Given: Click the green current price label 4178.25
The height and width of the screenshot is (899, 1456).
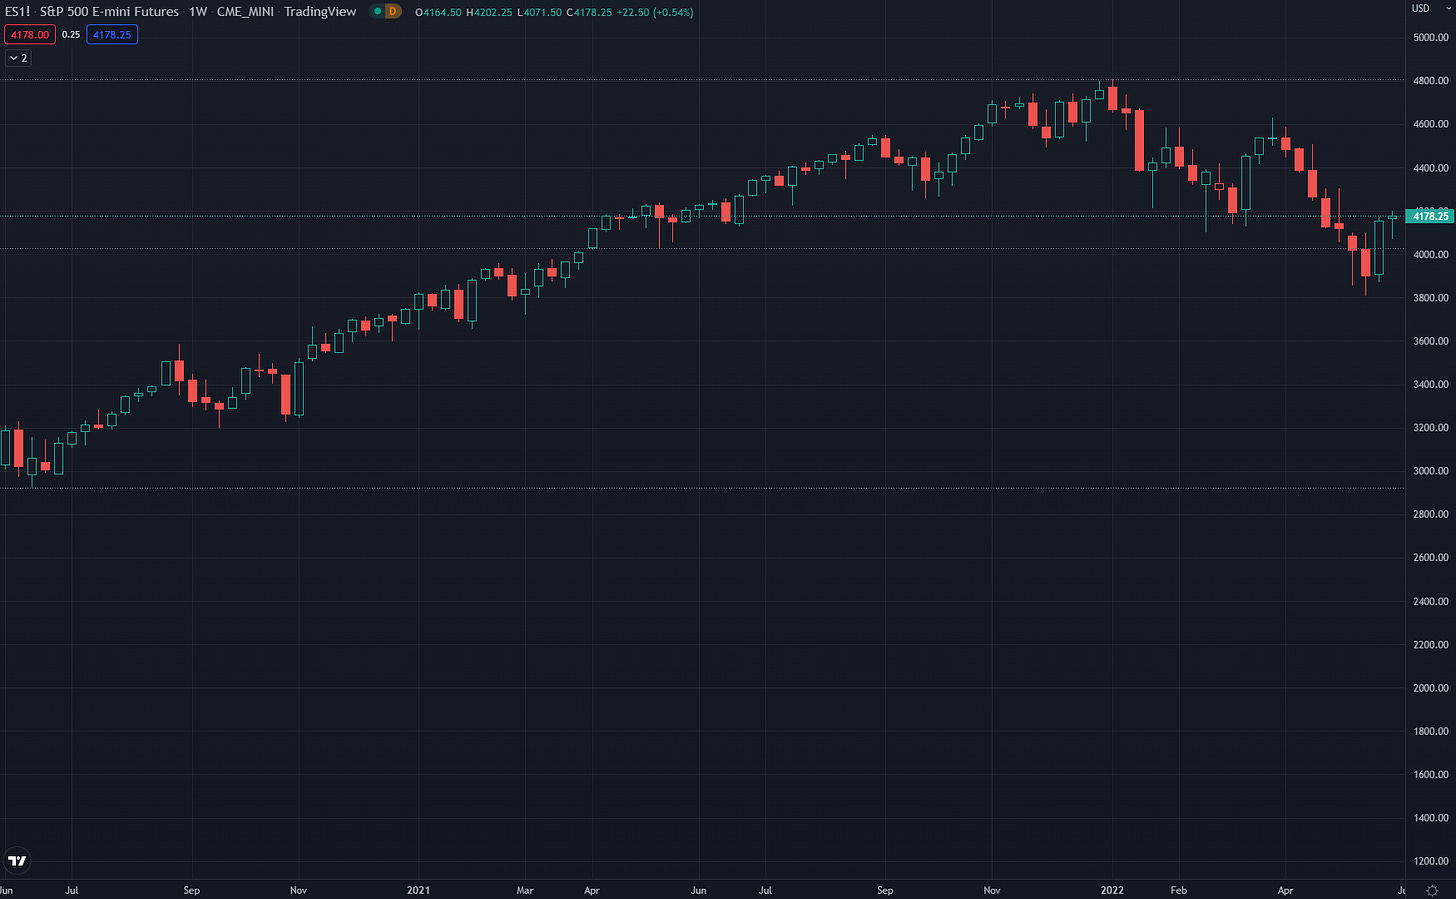Looking at the screenshot, I should 1430,216.
